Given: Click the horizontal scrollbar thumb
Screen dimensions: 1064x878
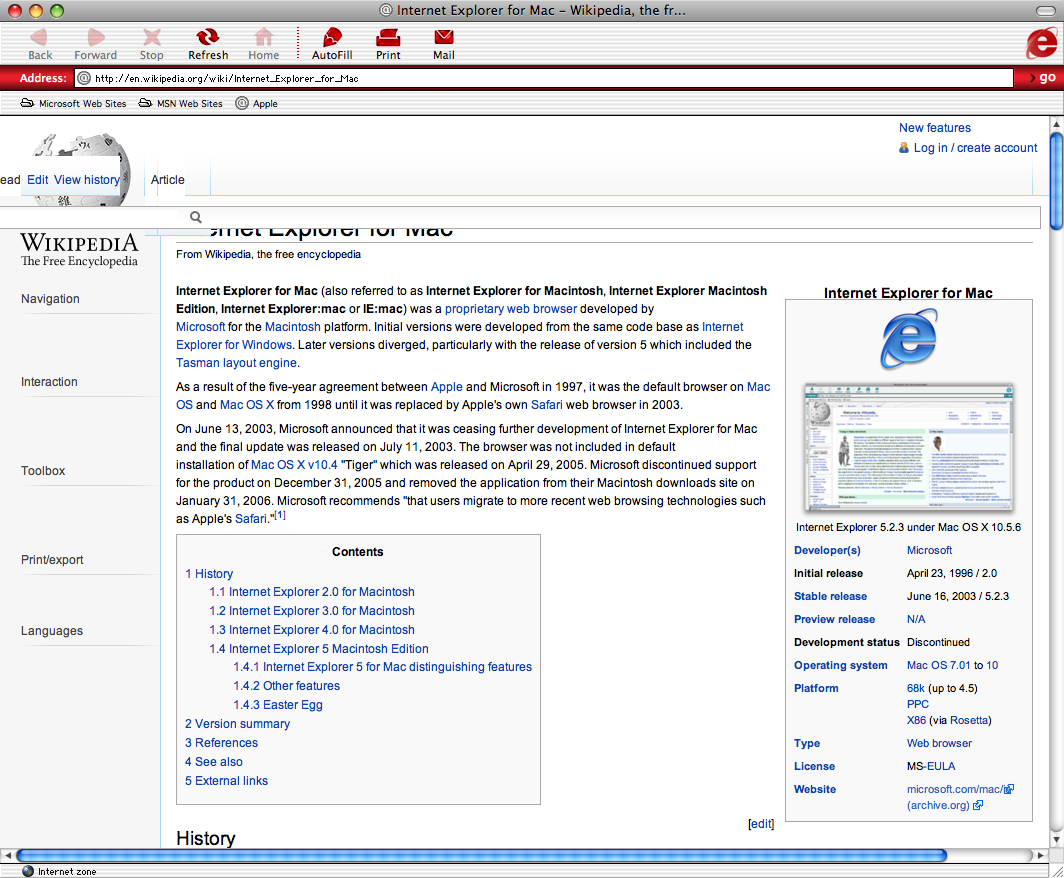Looking at the screenshot, I should click(481, 856).
